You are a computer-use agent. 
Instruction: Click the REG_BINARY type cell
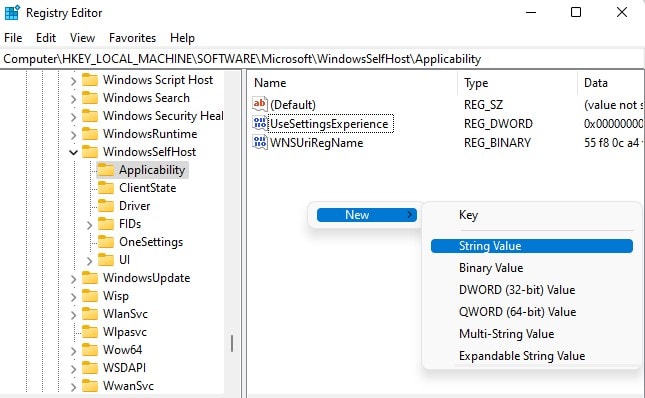point(497,143)
